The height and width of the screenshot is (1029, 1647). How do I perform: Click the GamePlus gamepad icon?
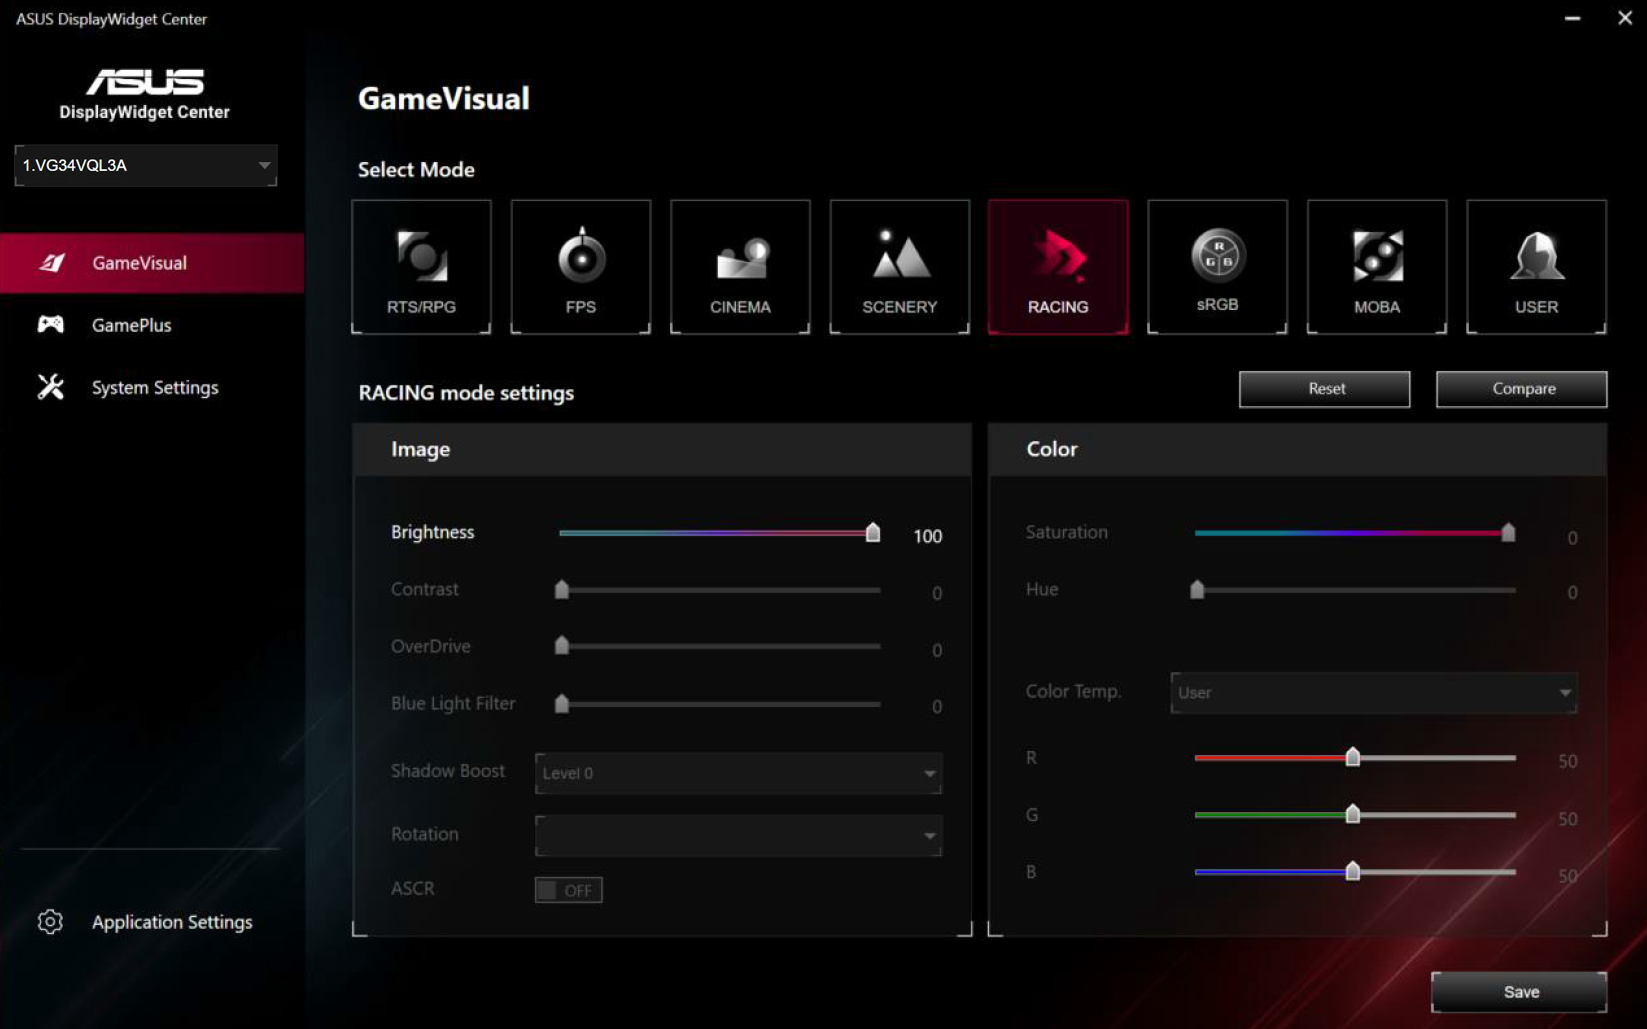click(51, 324)
